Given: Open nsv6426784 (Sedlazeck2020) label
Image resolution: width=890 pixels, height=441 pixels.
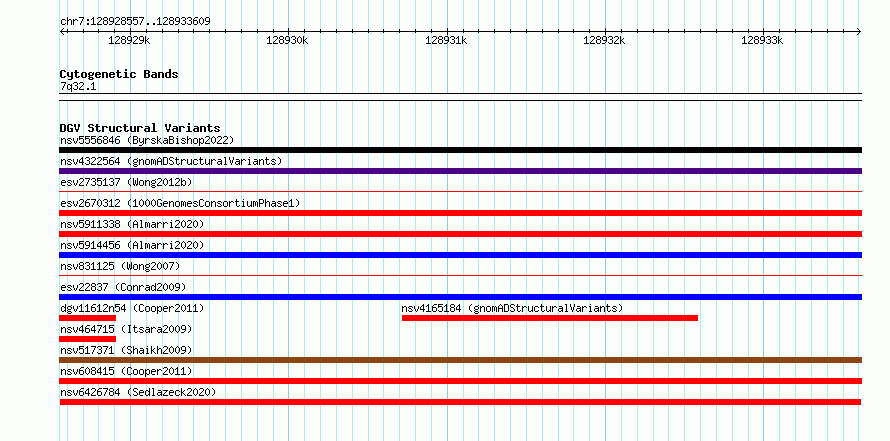Looking at the screenshot, I should [x=138, y=392].
